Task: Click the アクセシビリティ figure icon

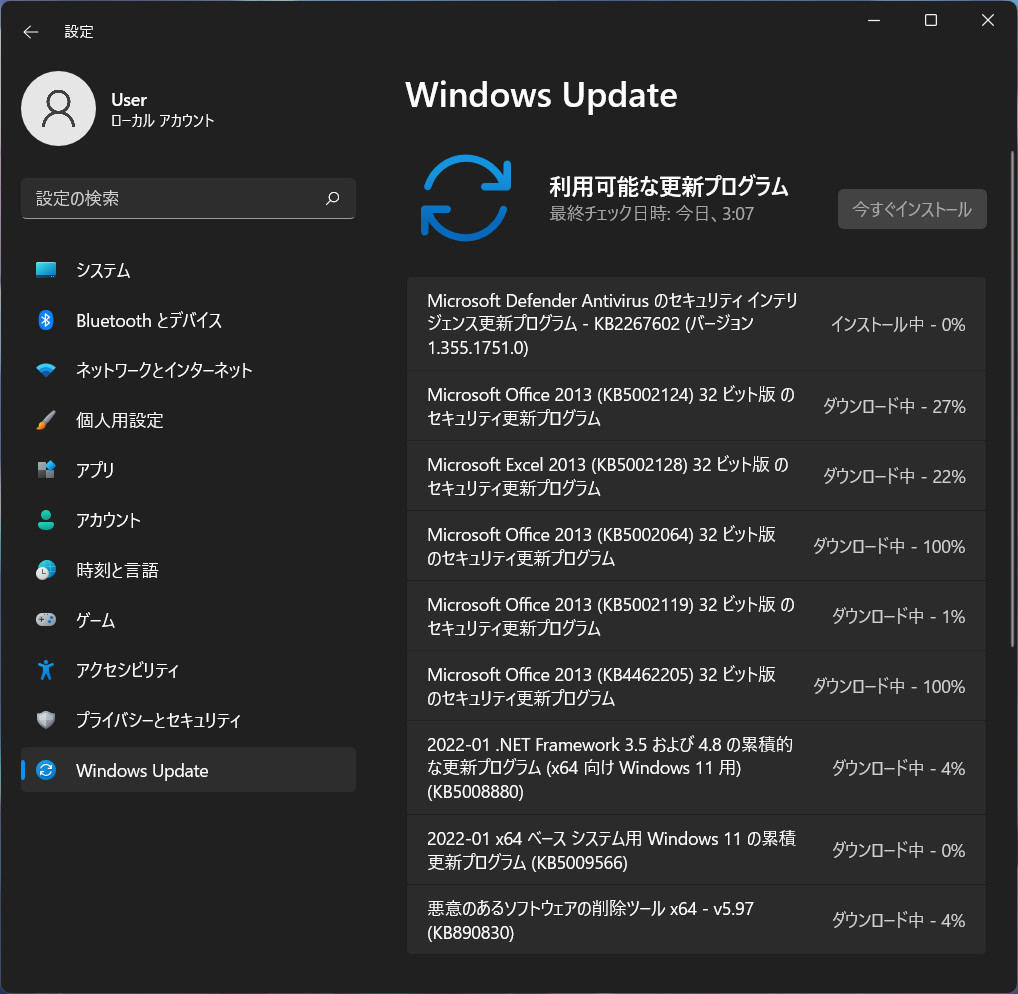Action: pos(45,669)
